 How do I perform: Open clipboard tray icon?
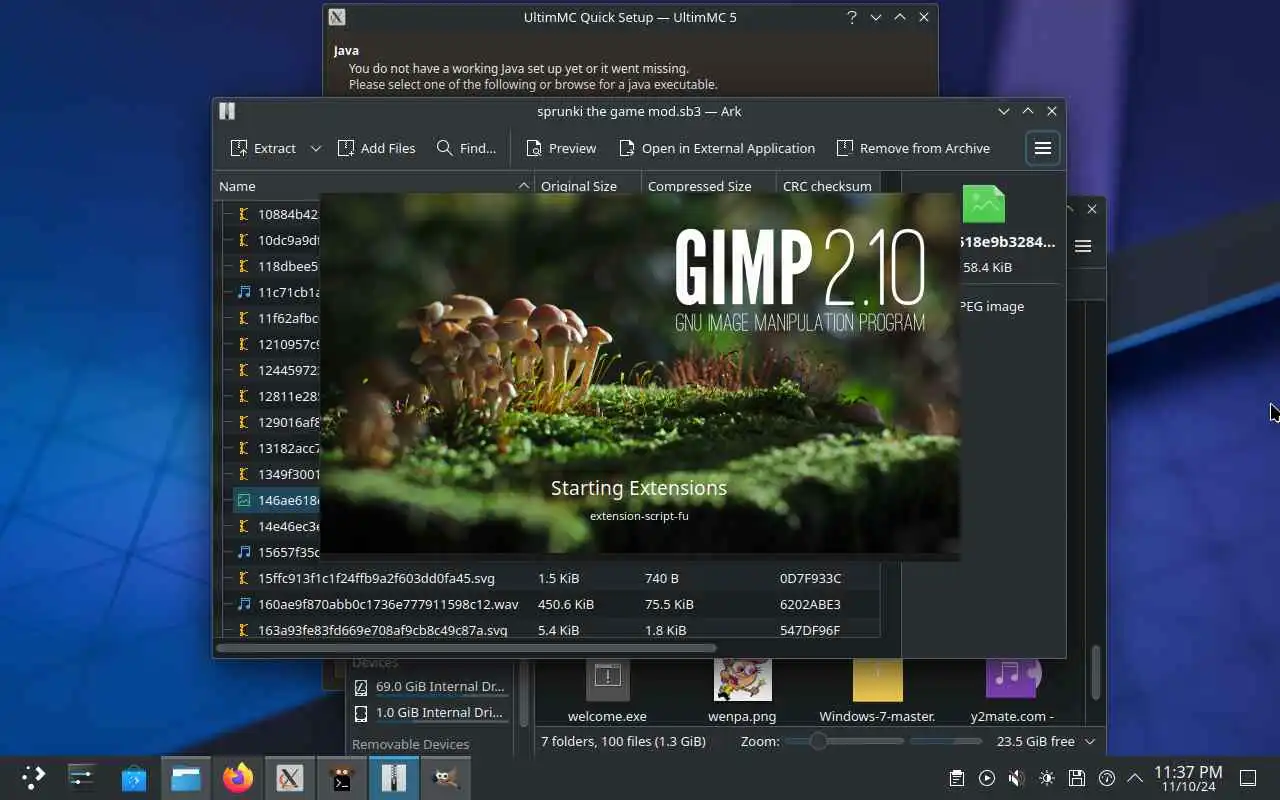957,778
